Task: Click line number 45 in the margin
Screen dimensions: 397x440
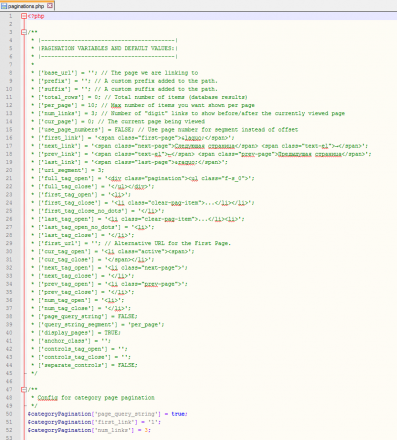Action: coord(9,373)
